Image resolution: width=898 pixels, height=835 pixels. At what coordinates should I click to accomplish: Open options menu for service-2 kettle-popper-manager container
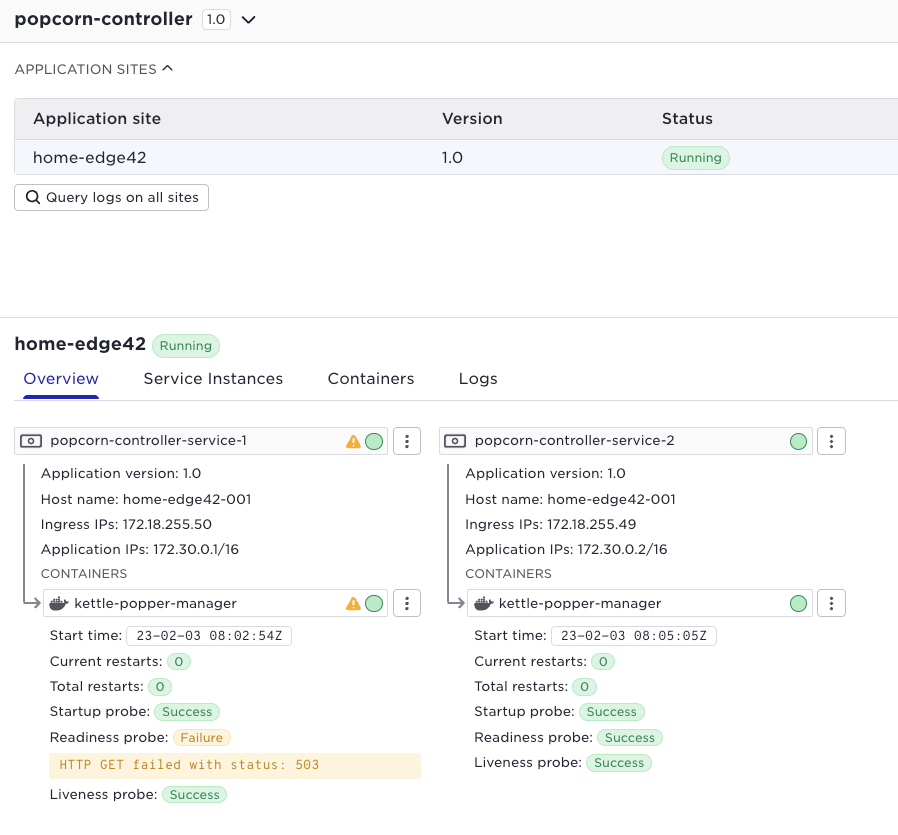pyautogui.click(x=831, y=603)
